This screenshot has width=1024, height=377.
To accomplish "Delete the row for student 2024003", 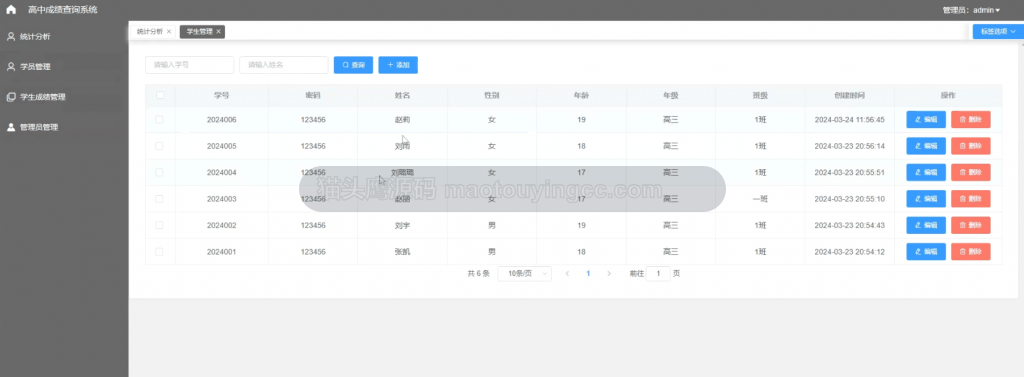I will pyautogui.click(x=971, y=199).
